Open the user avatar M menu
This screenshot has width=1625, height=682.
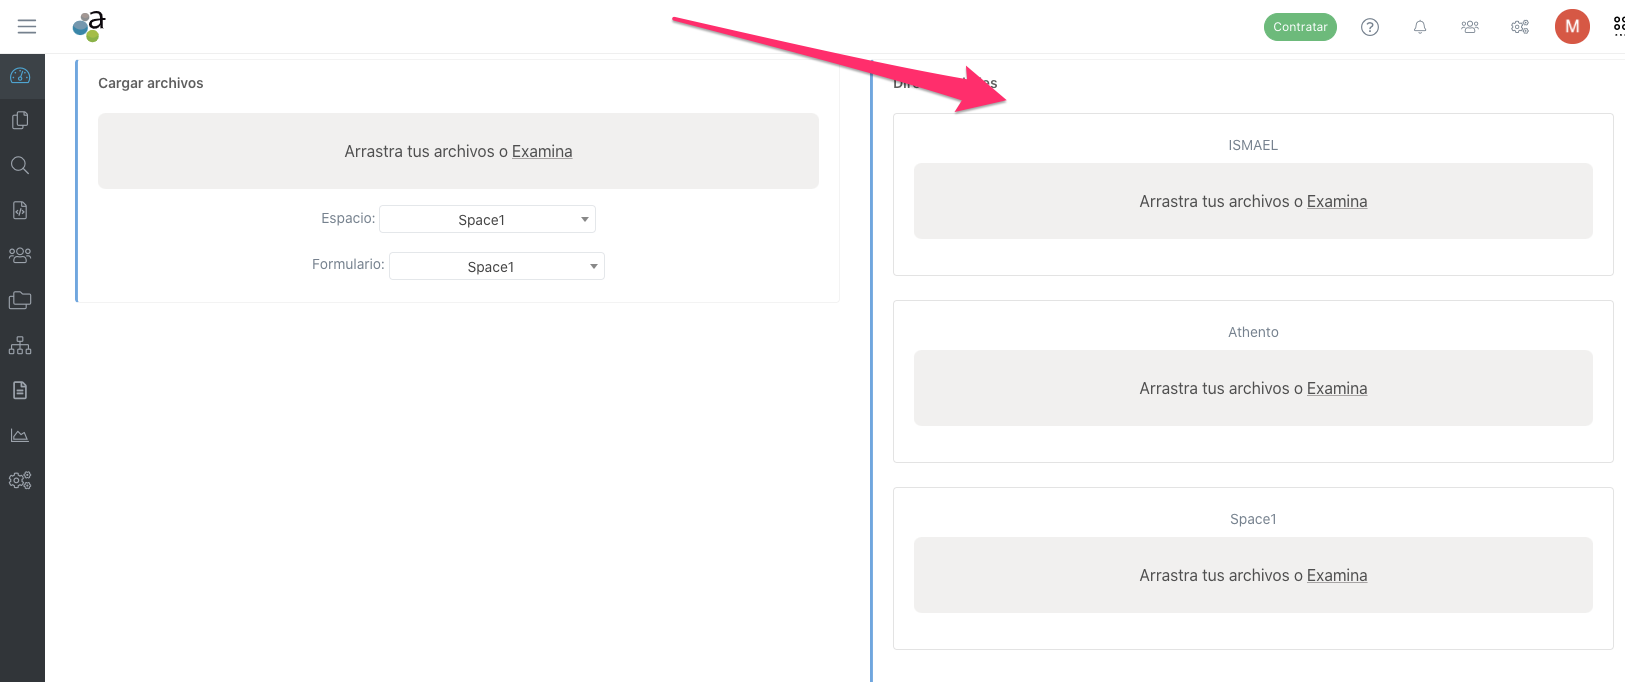click(x=1572, y=27)
